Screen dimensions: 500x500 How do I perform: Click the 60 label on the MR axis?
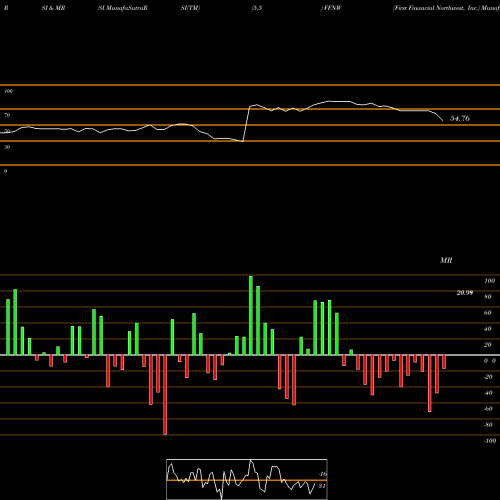(x=488, y=313)
